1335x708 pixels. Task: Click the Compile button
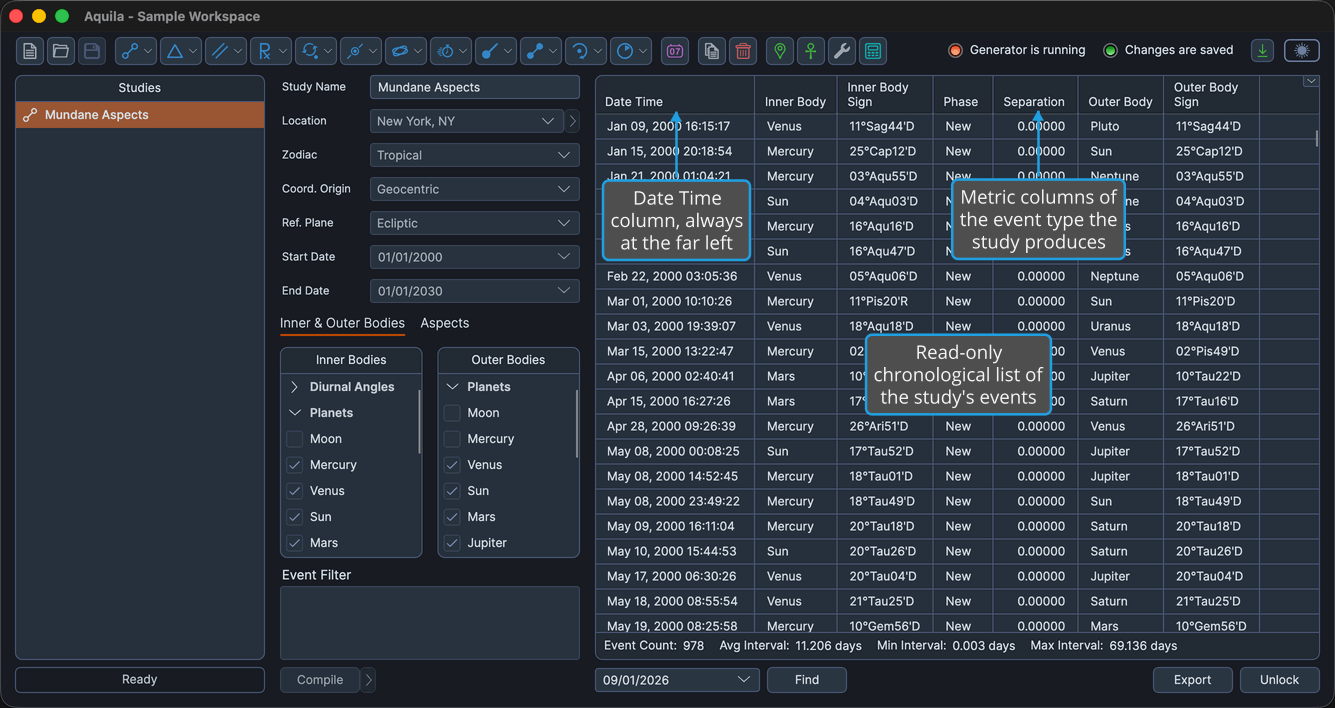click(320, 680)
